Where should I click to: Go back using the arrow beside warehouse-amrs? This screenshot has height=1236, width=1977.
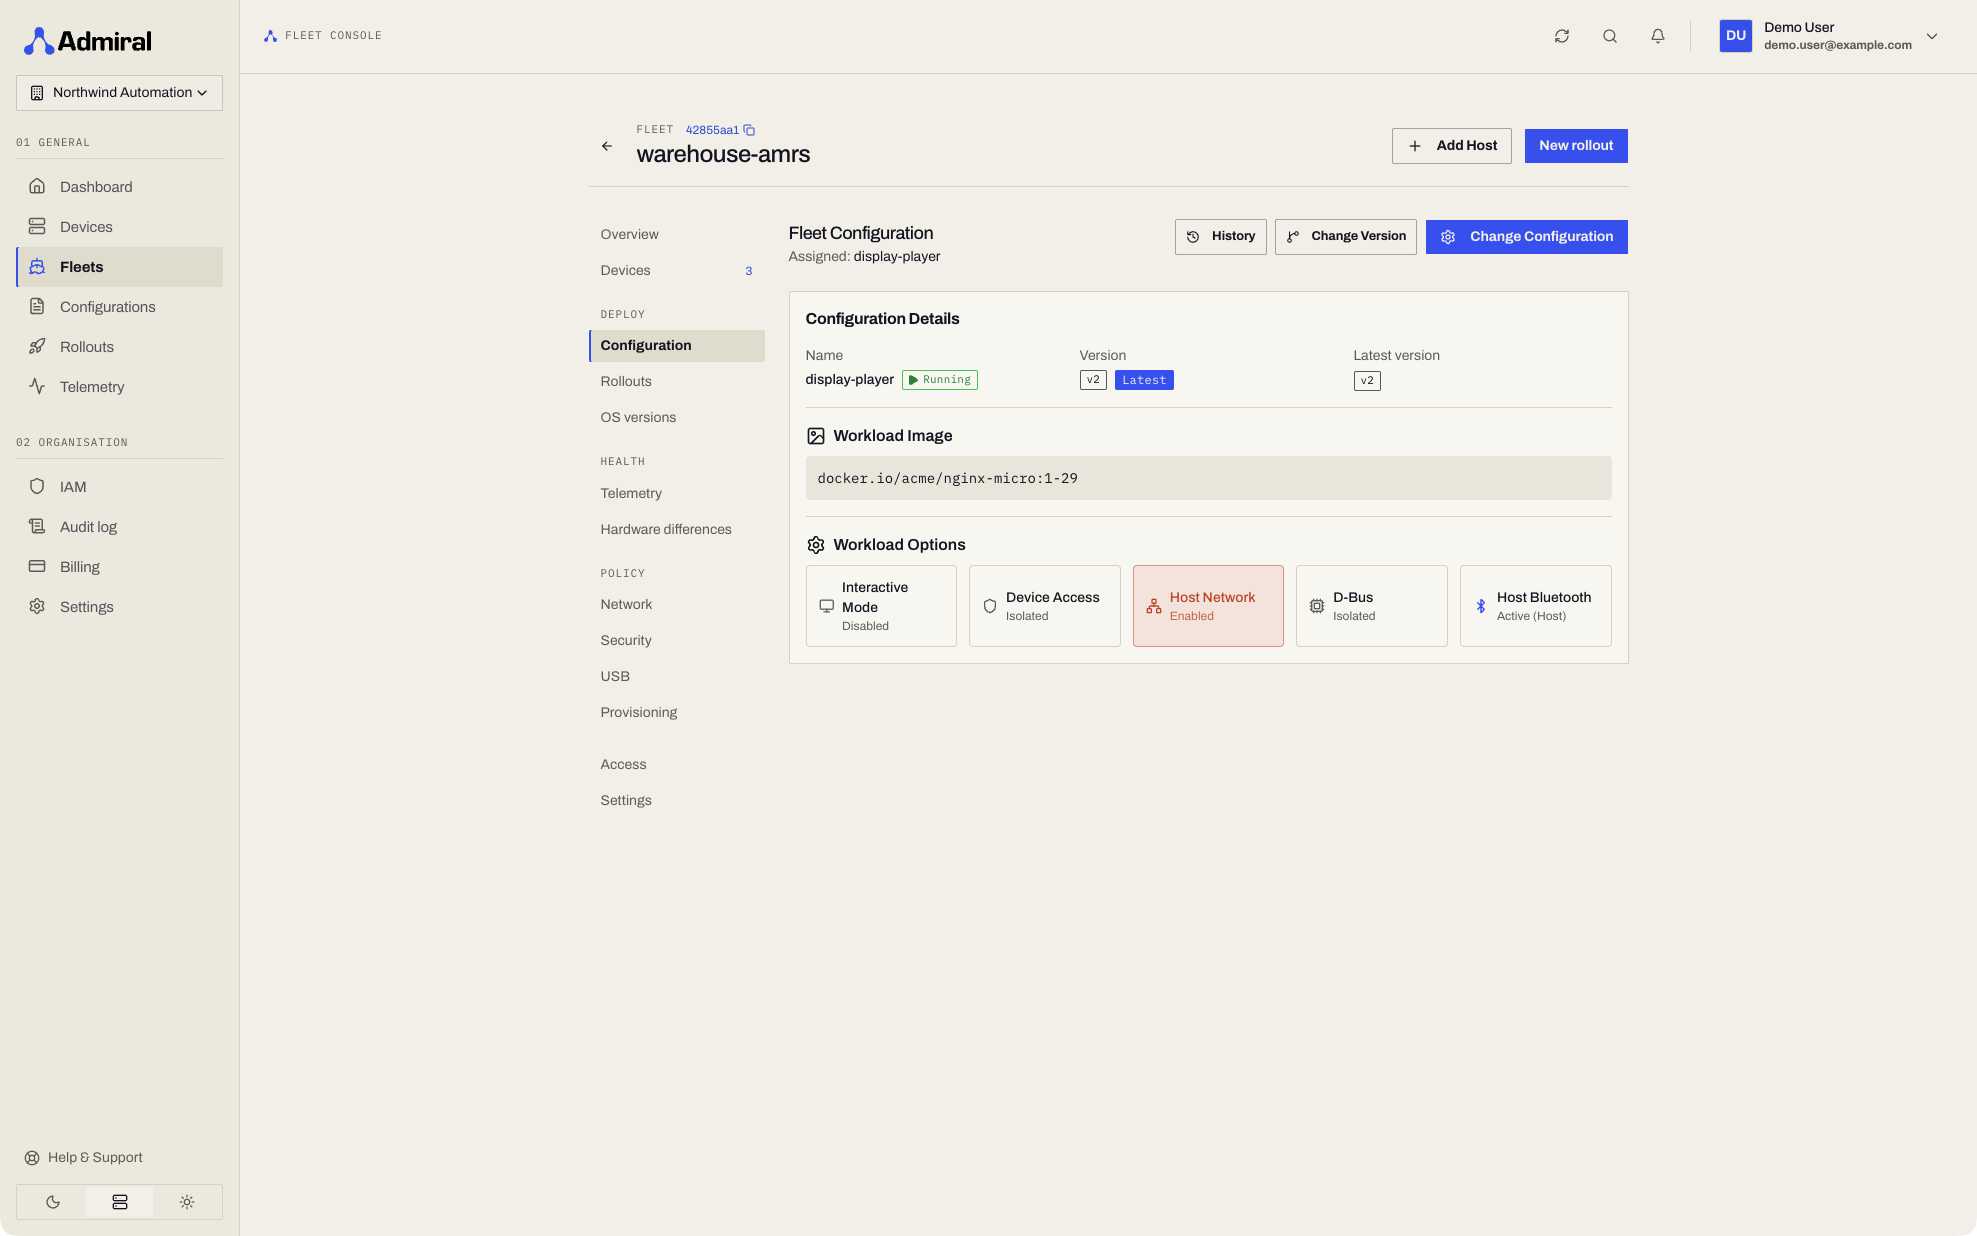point(606,146)
